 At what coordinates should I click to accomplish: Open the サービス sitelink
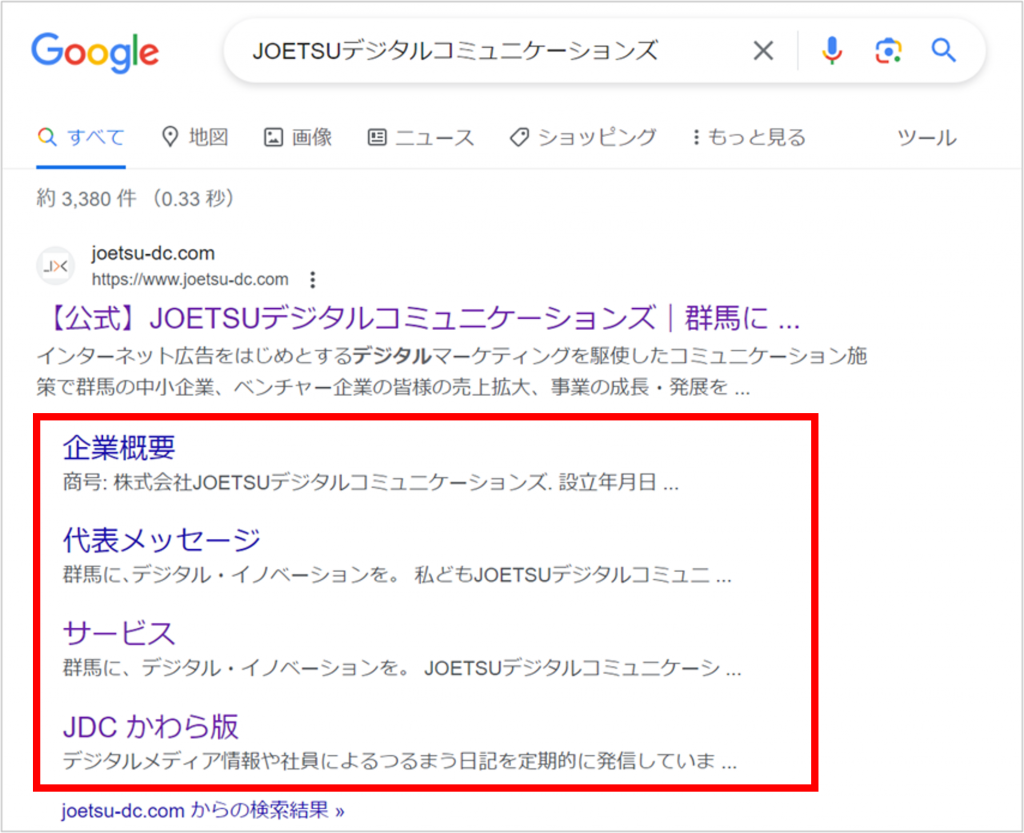[x=119, y=633]
